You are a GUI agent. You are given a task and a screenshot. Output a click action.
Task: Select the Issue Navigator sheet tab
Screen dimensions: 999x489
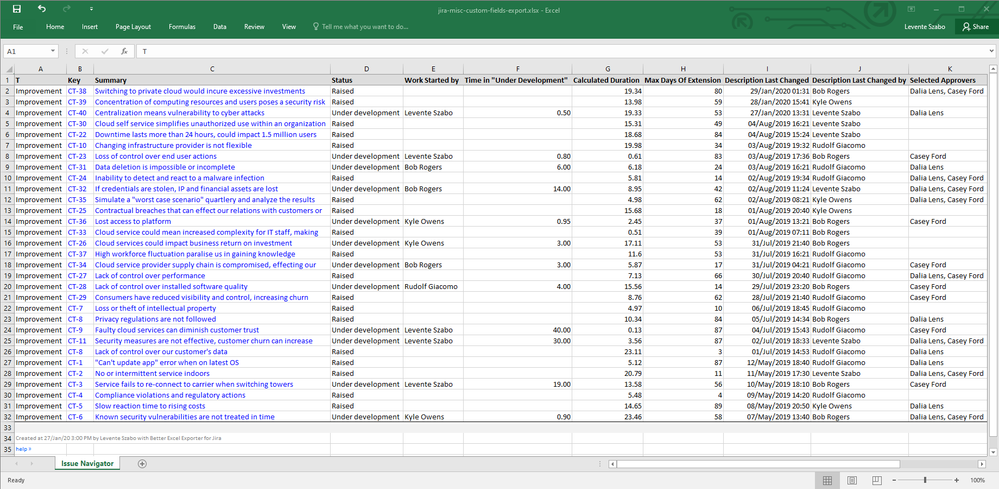pos(88,463)
